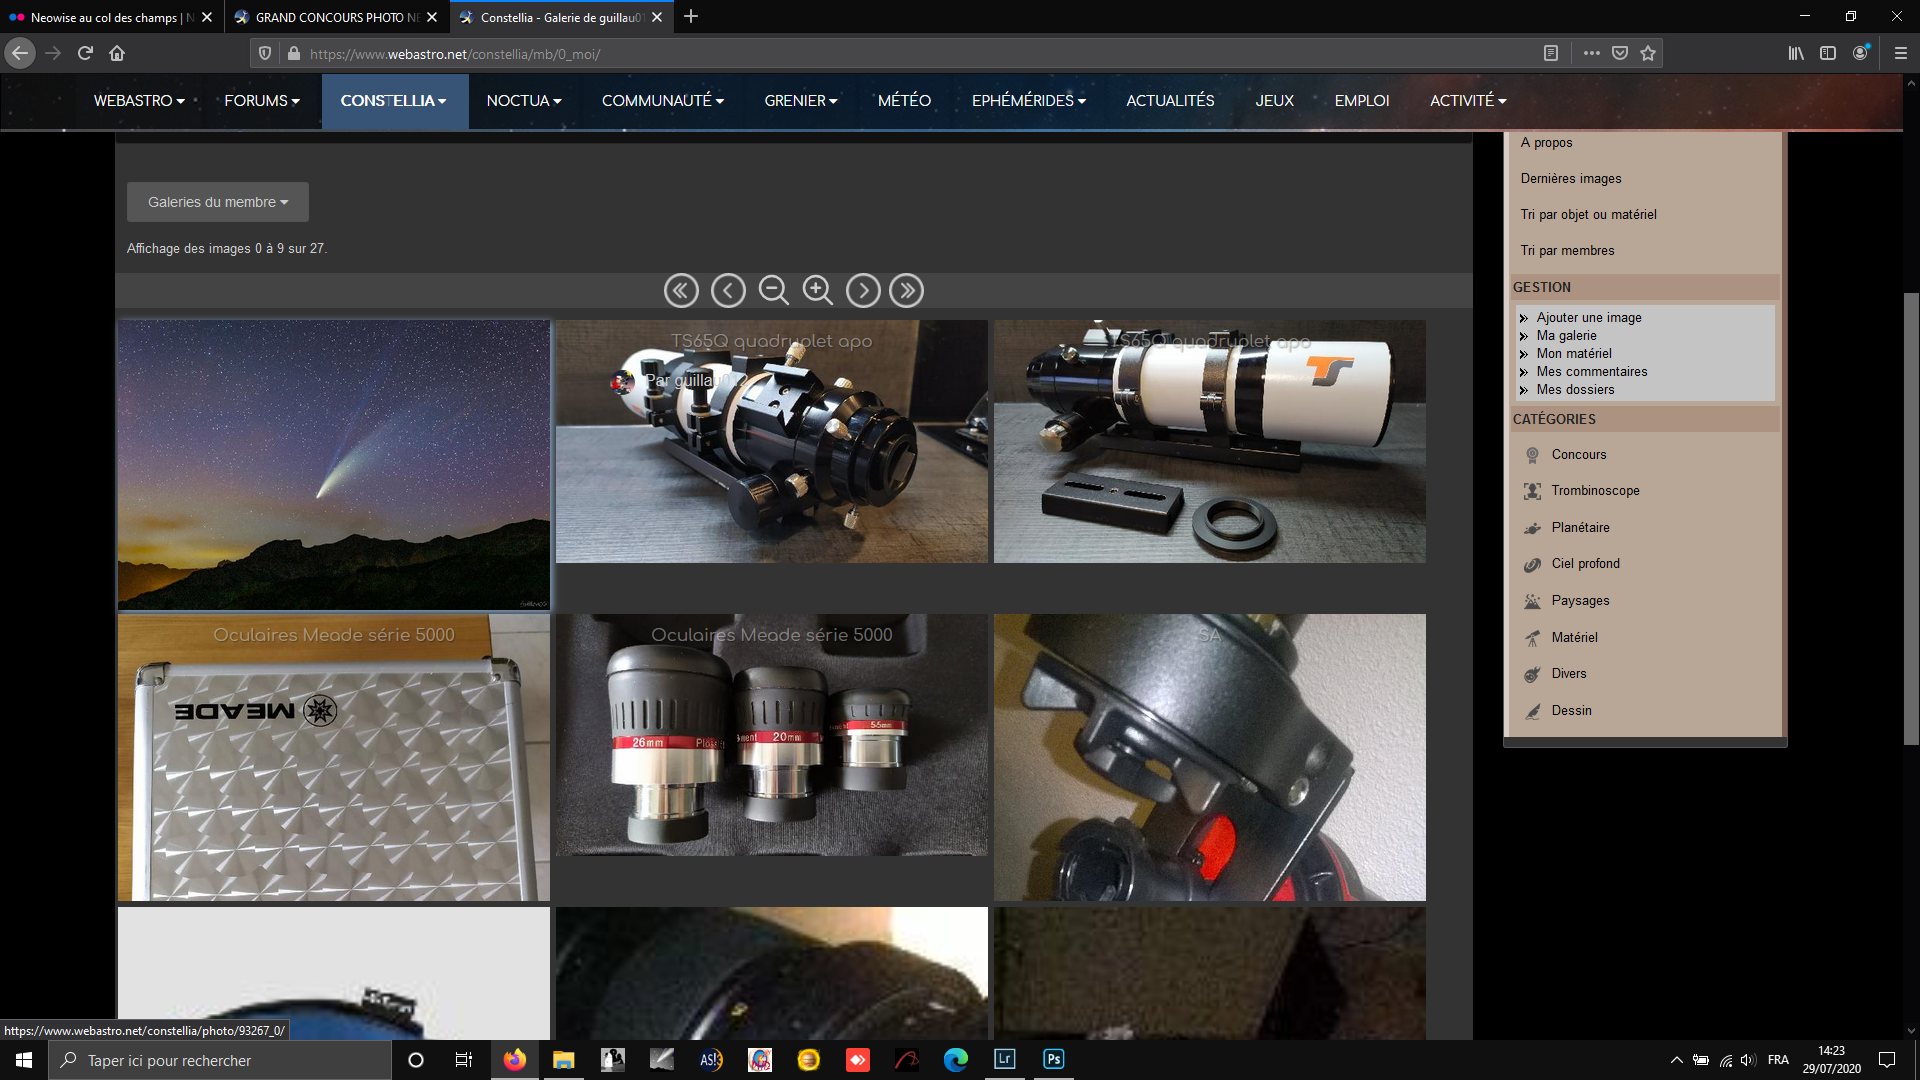The height and width of the screenshot is (1080, 1920).
Task: Expand the FORUMS dropdown menu
Action: (262, 101)
